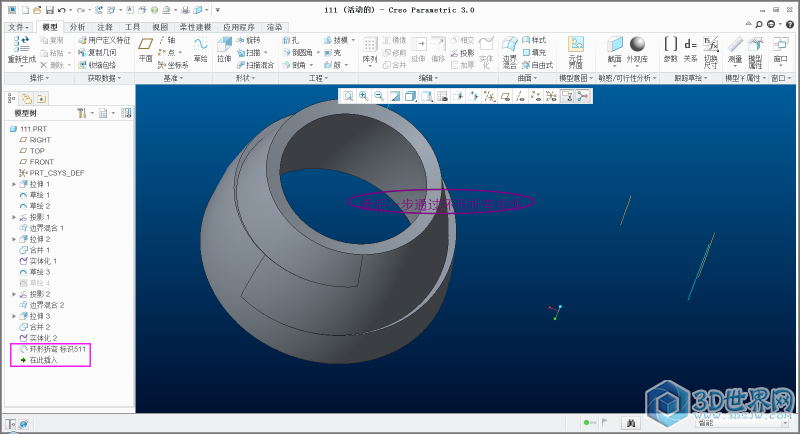Open the 边界混合 (Boundary Blend) tool
Image resolution: width=800 pixels, height=434 pixels.
coord(510,48)
